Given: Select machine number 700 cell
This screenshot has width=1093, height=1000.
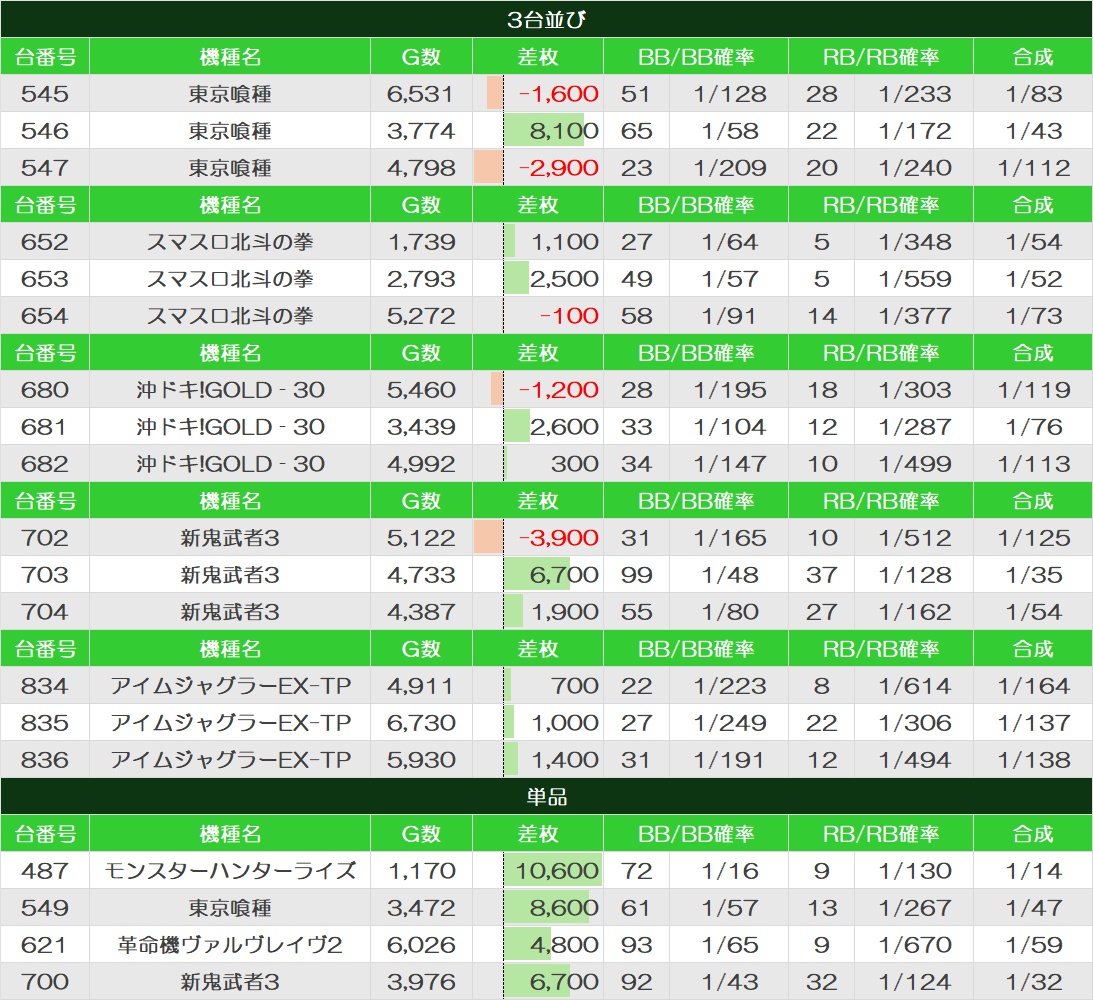Looking at the screenshot, I should pyautogui.click(x=45, y=981).
